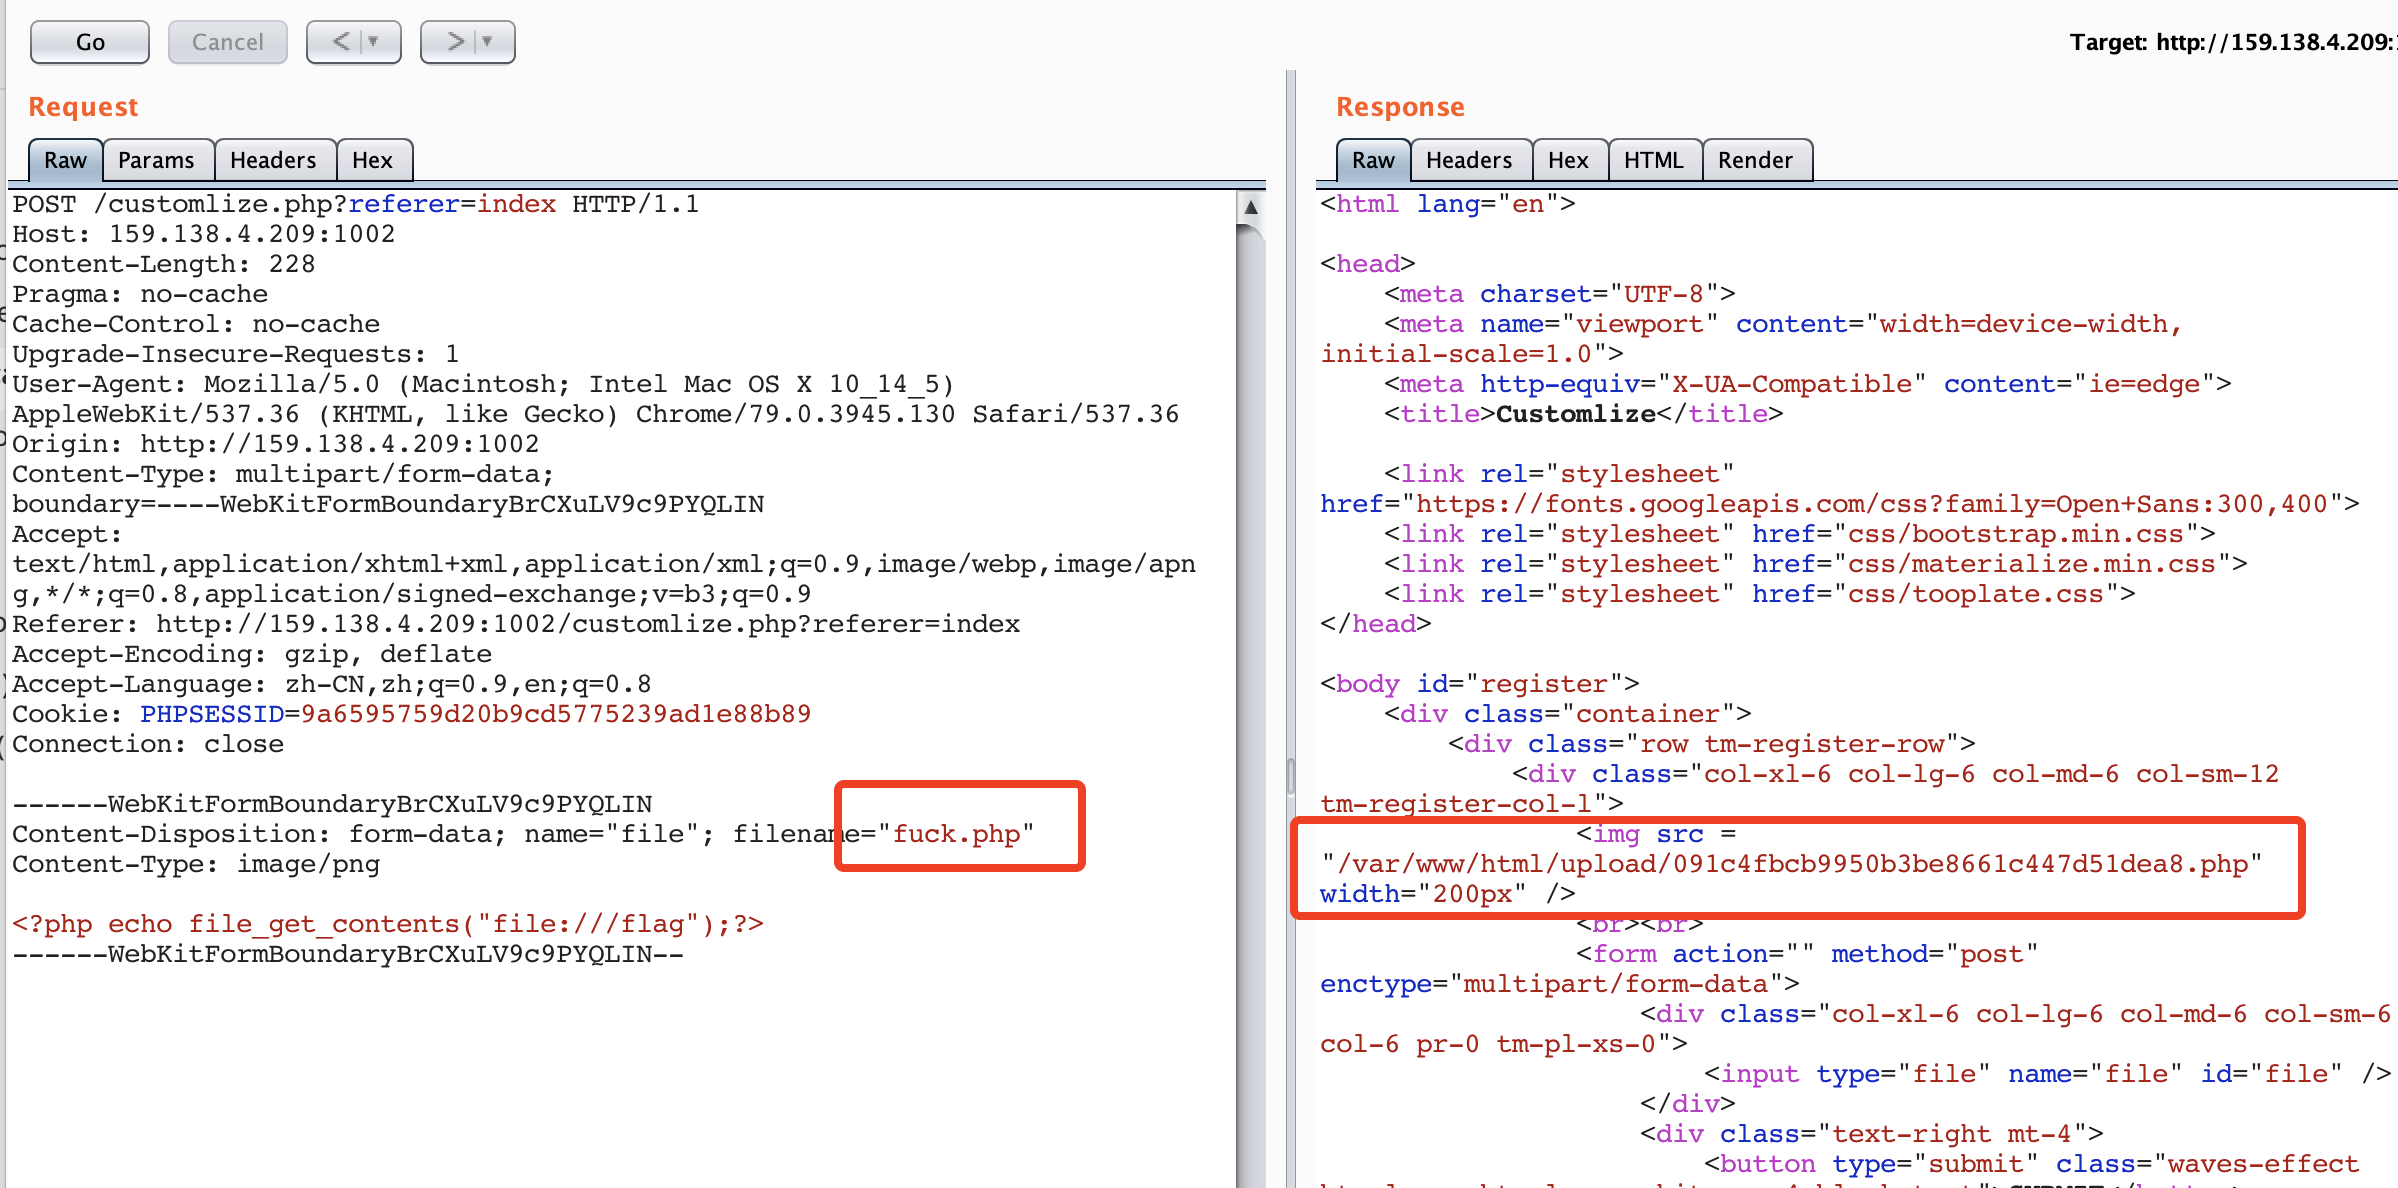The width and height of the screenshot is (2398, 1188).
Task: Click the Content-Type: multipart/form-data line
Action: click(283, 474)
